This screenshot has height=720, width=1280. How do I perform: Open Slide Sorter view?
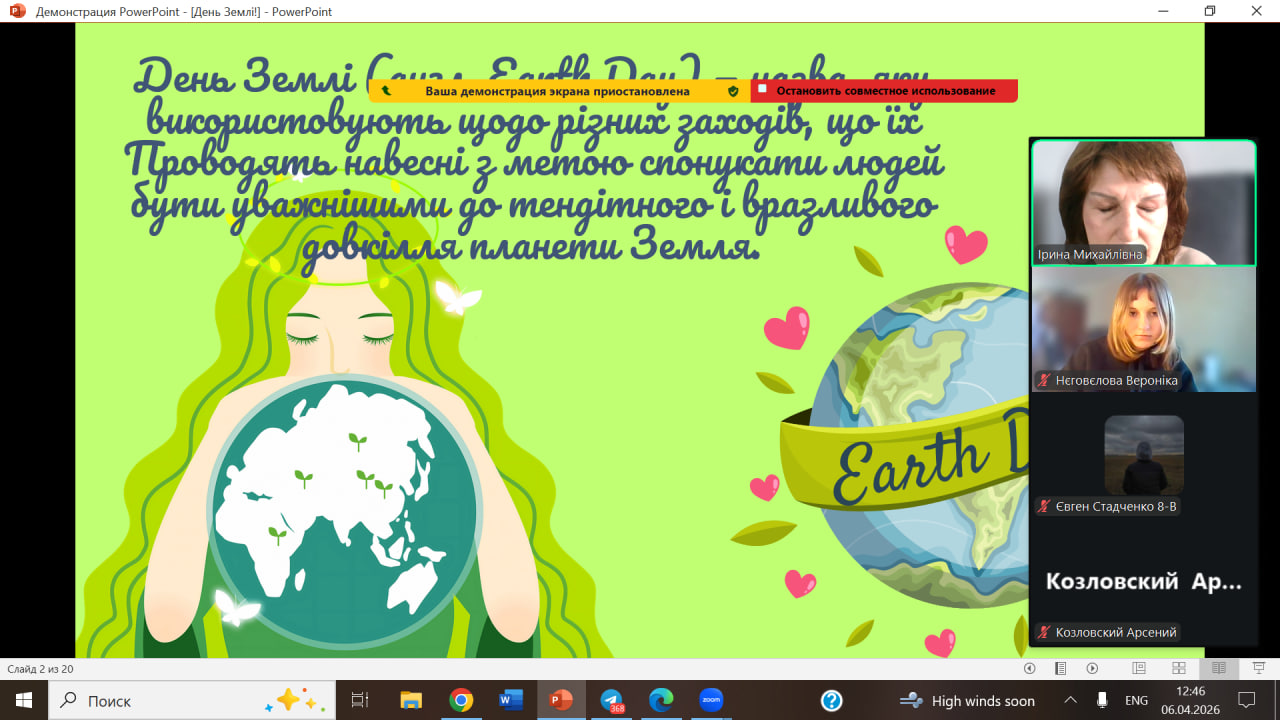click(x=1179, y=668)
